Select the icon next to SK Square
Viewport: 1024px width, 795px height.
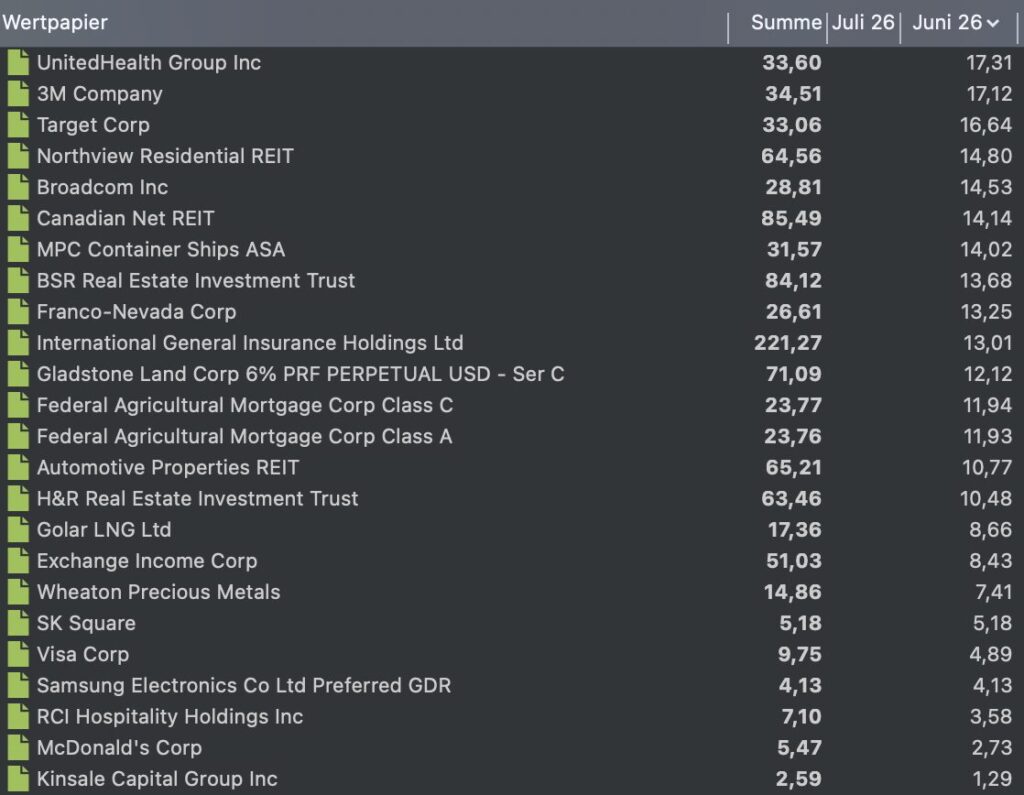tap(18, 623)
